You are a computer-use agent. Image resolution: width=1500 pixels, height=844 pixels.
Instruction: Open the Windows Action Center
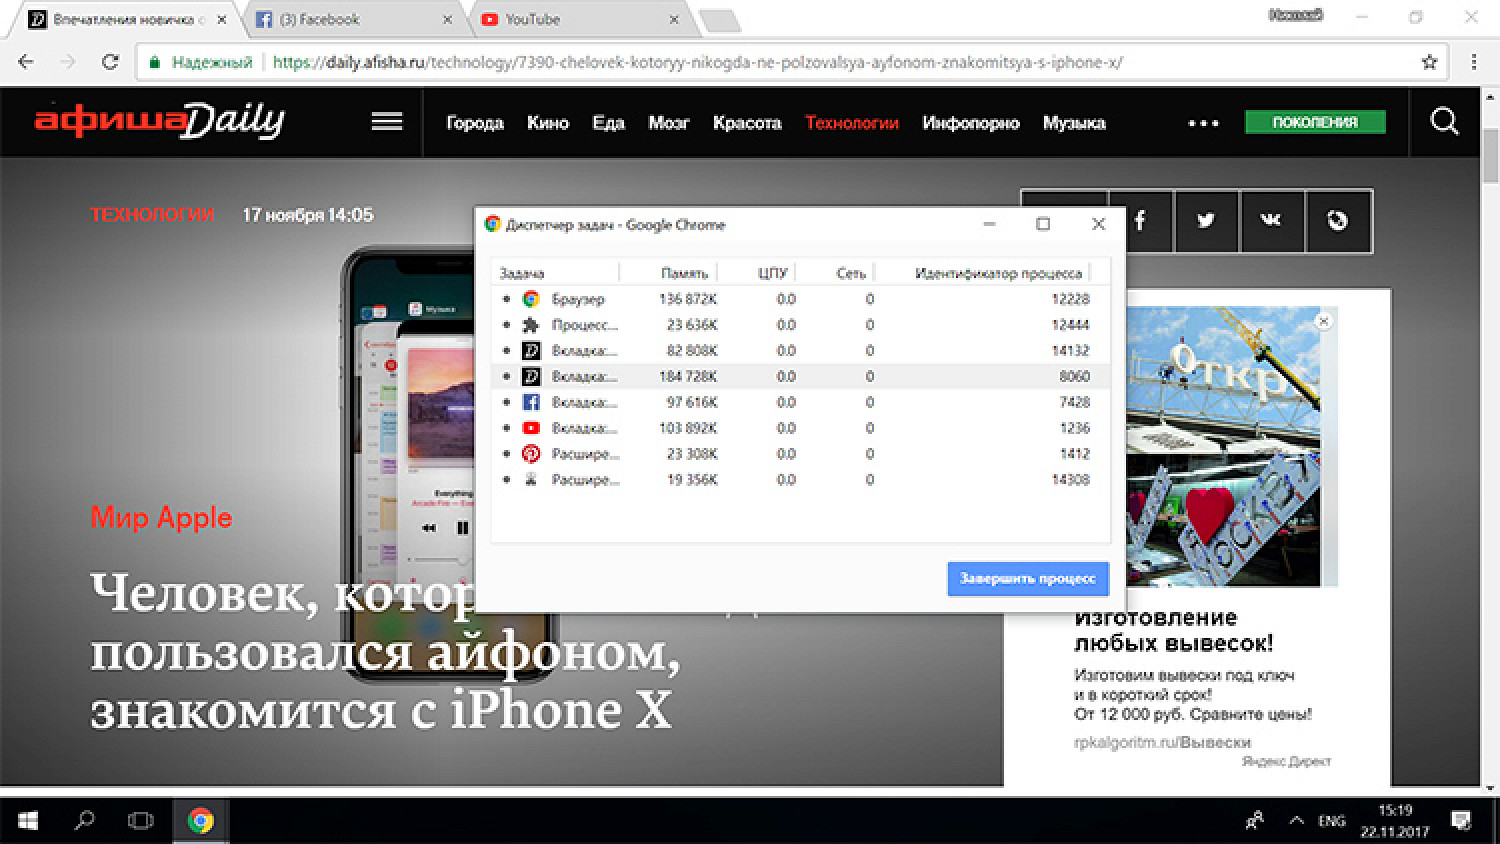(x=1461, y=820)
